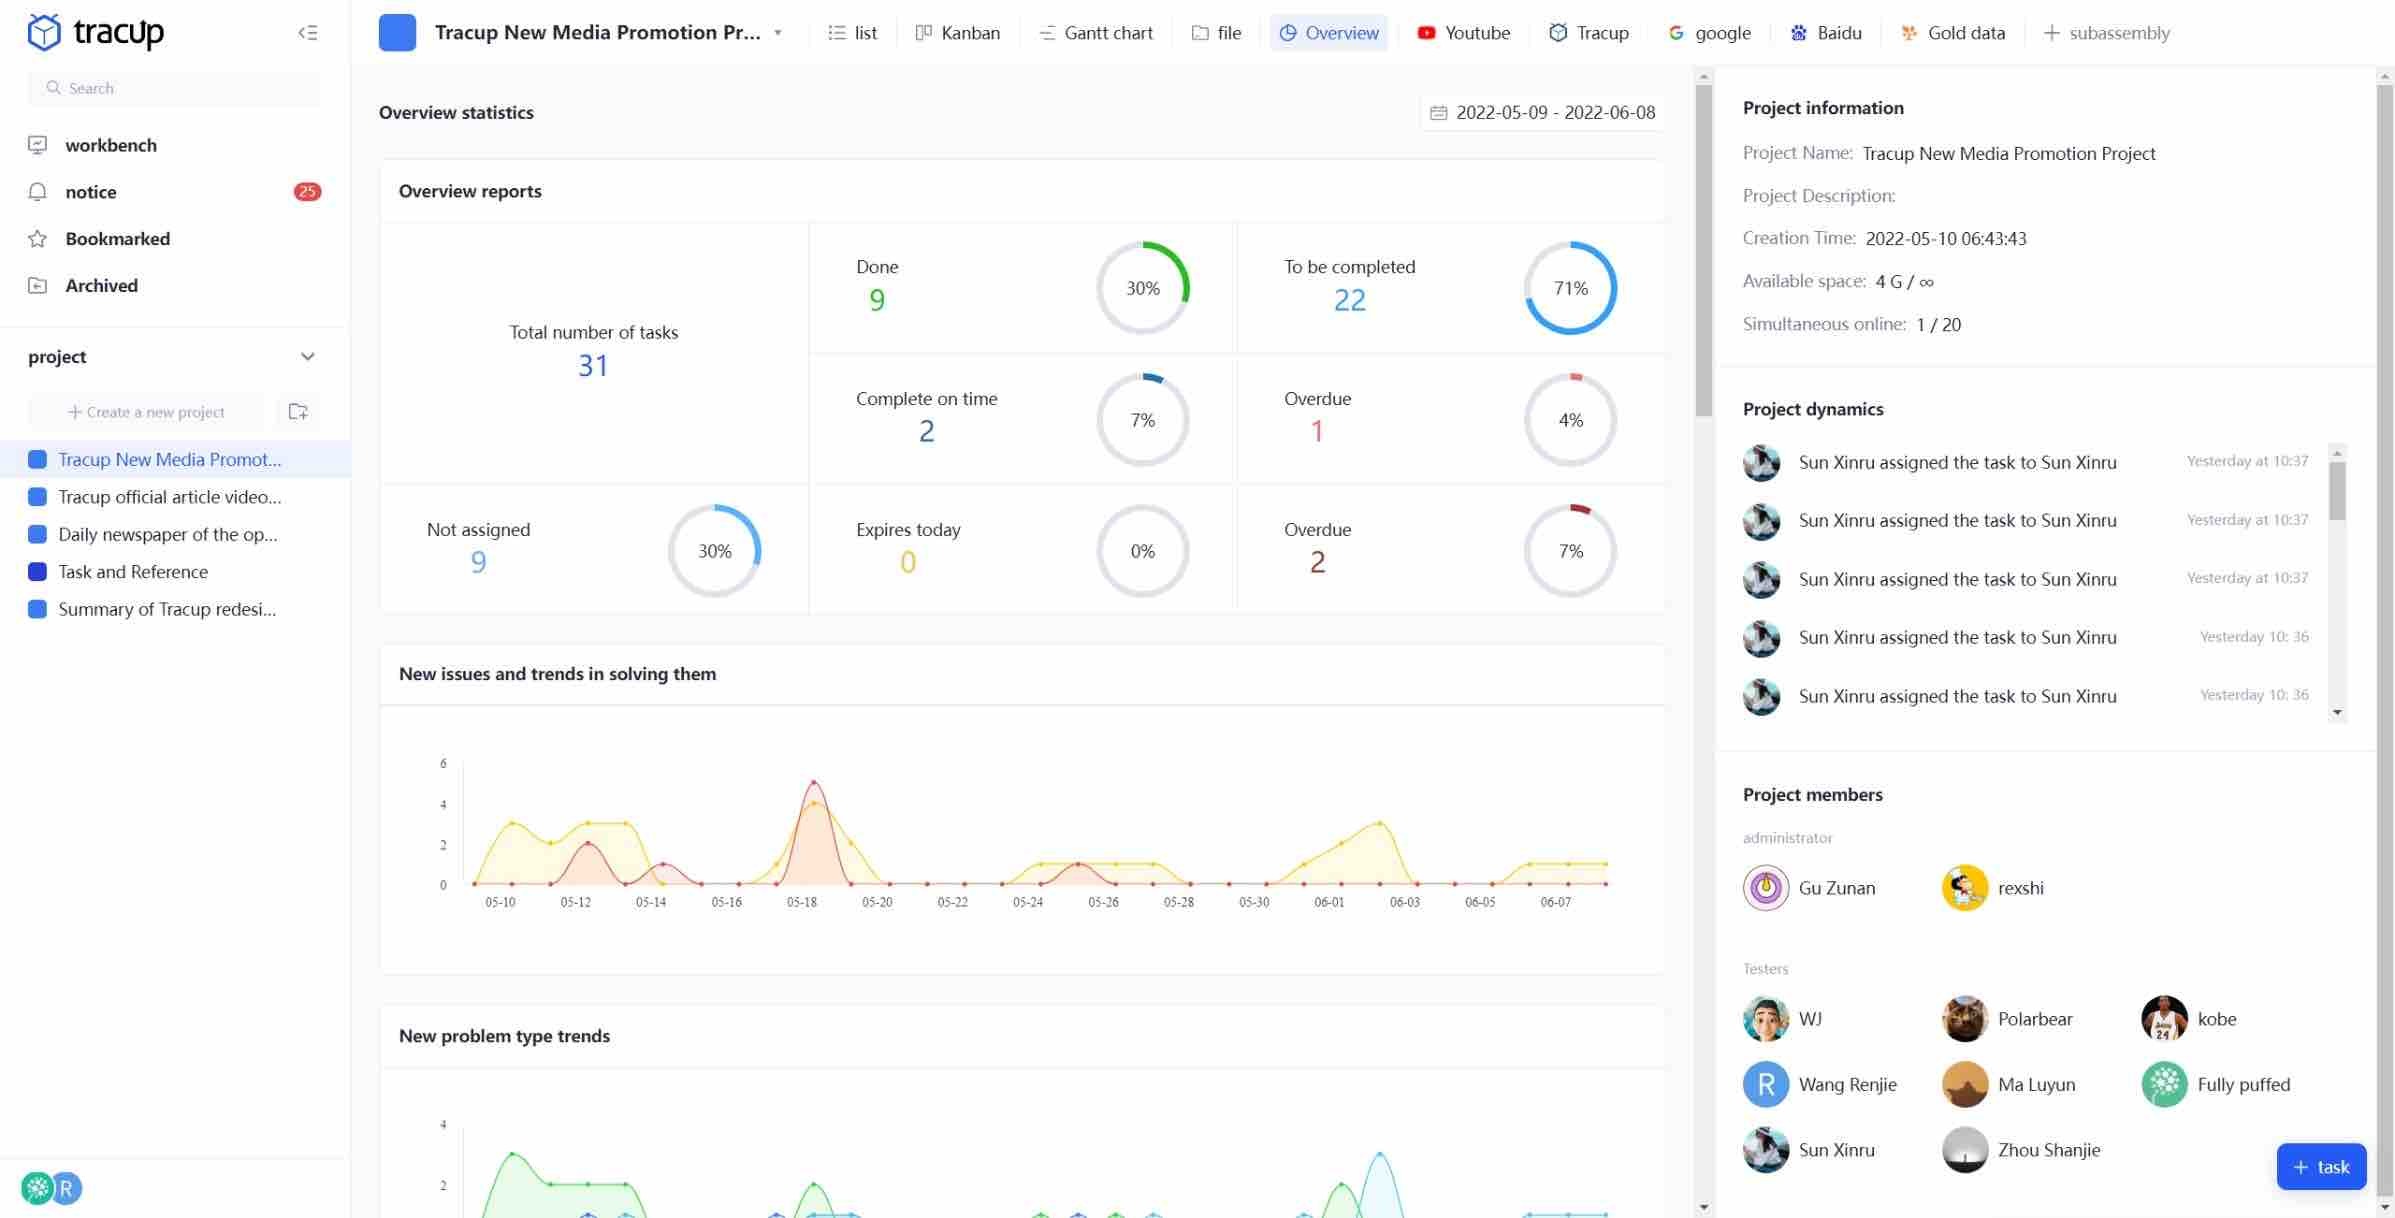This screenshot has width=2395, height=1218.
Task: Click Sun Xinru's member avatar
Action: tap(1765, 1150)
